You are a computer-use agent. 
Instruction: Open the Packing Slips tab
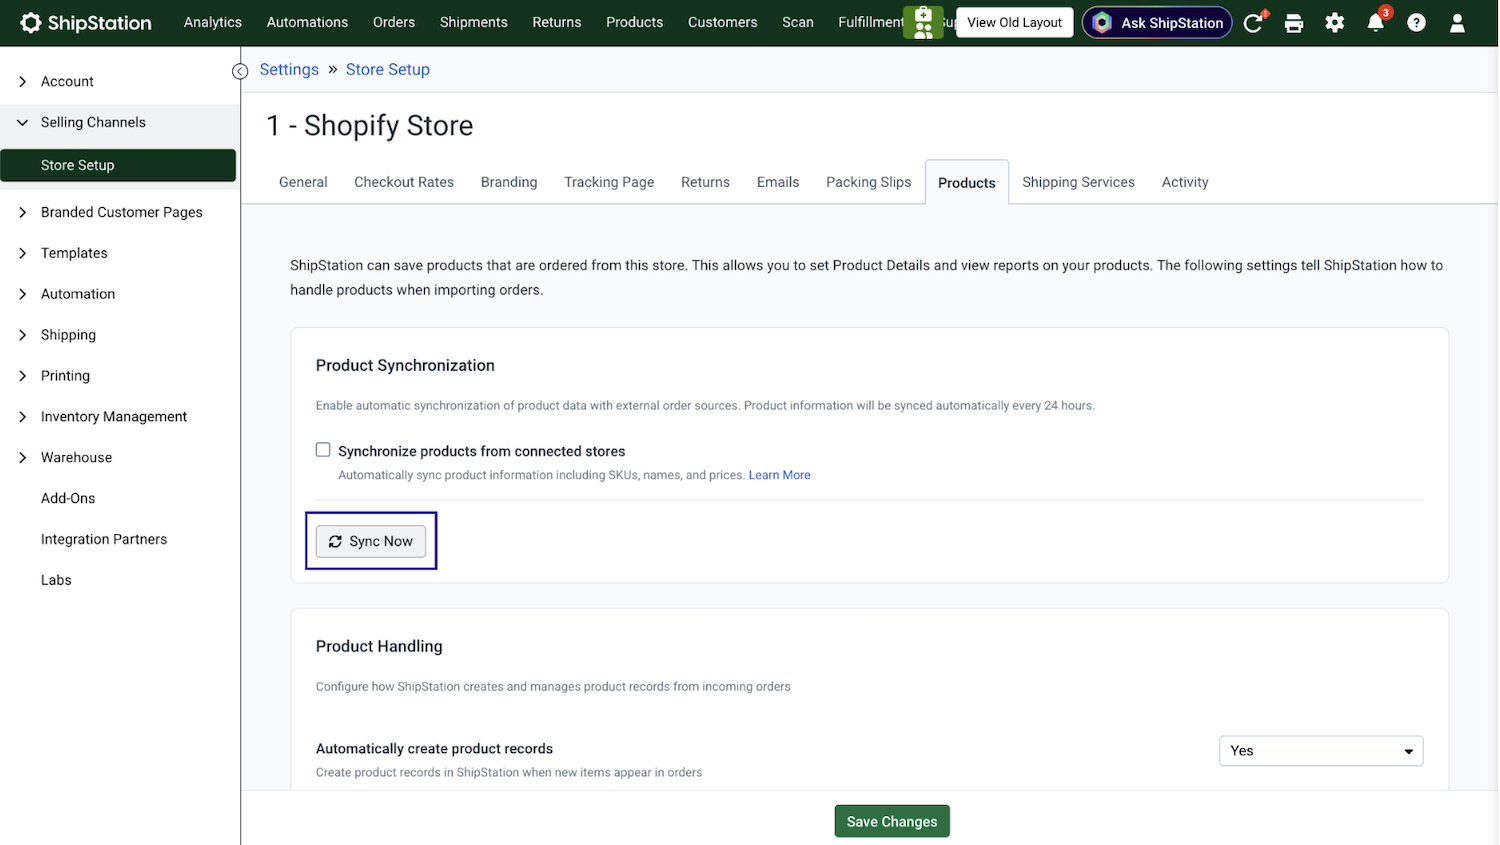869,182
